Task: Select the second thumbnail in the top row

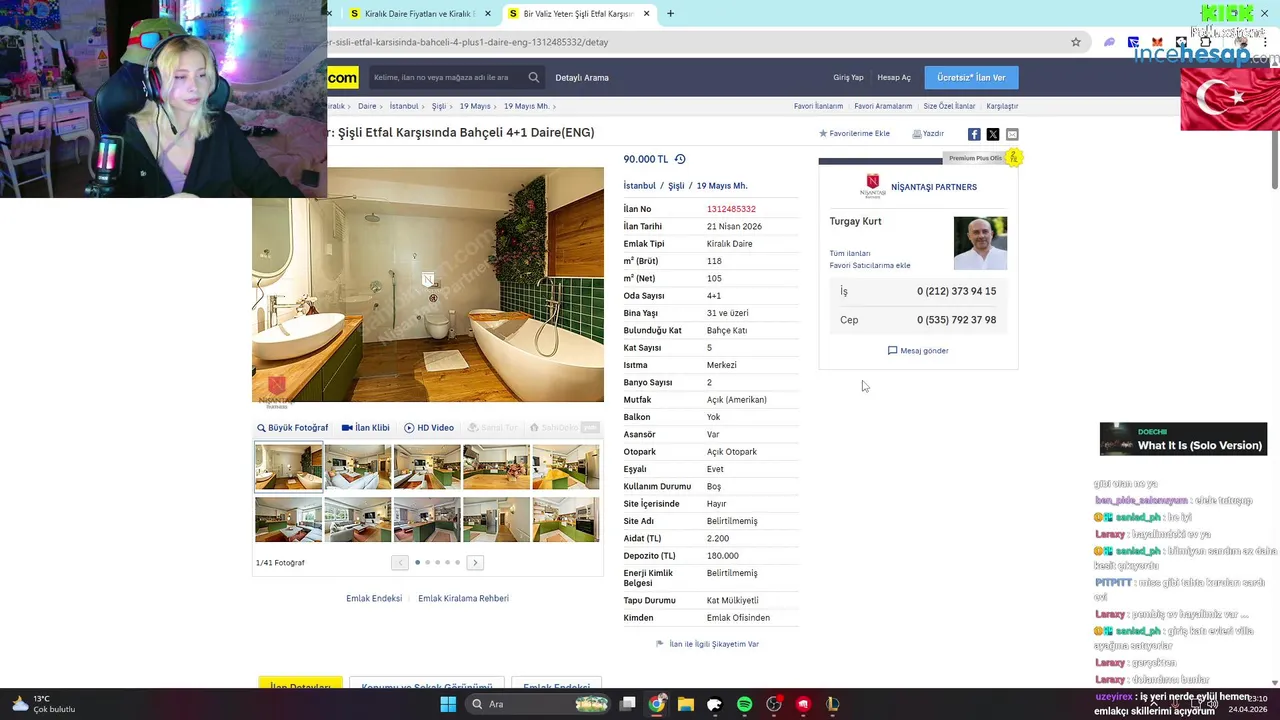Action: [358, 467]
